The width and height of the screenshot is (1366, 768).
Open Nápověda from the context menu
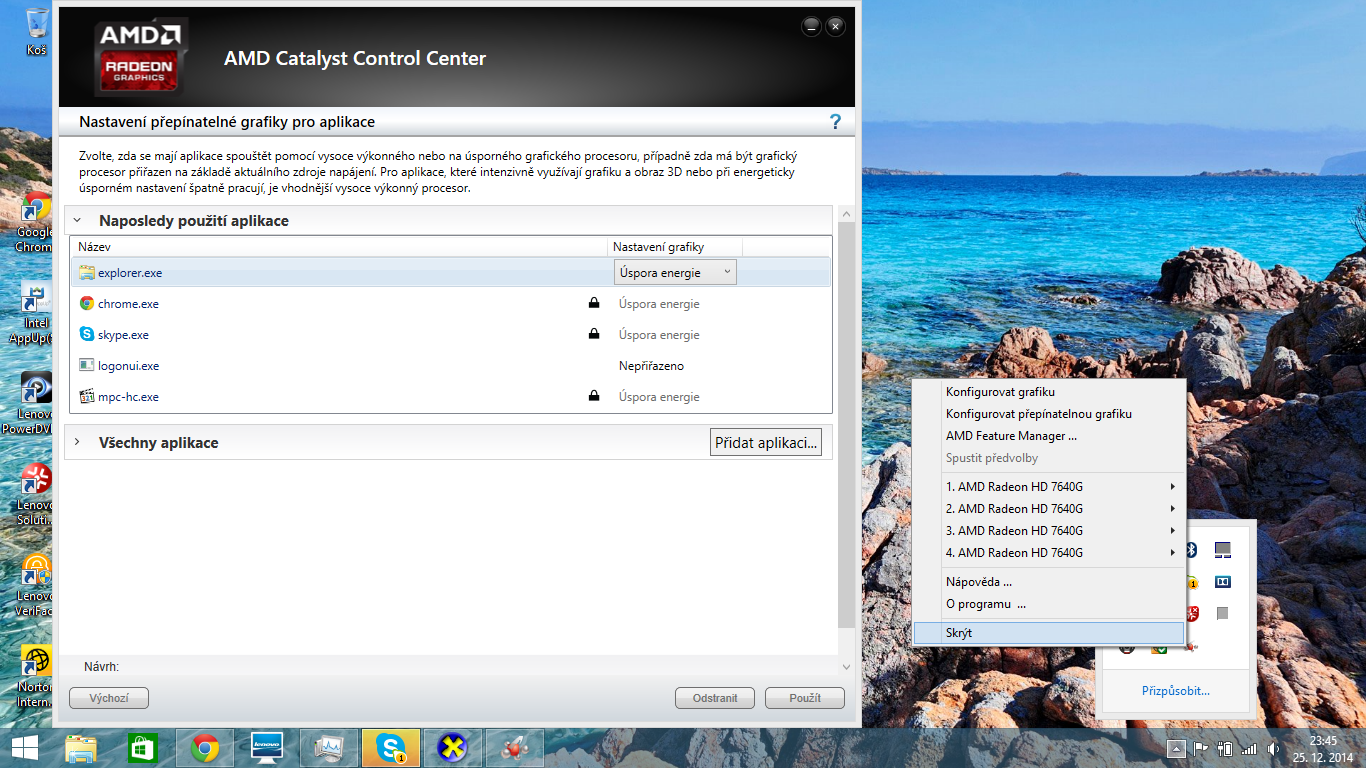click(979, 582)
